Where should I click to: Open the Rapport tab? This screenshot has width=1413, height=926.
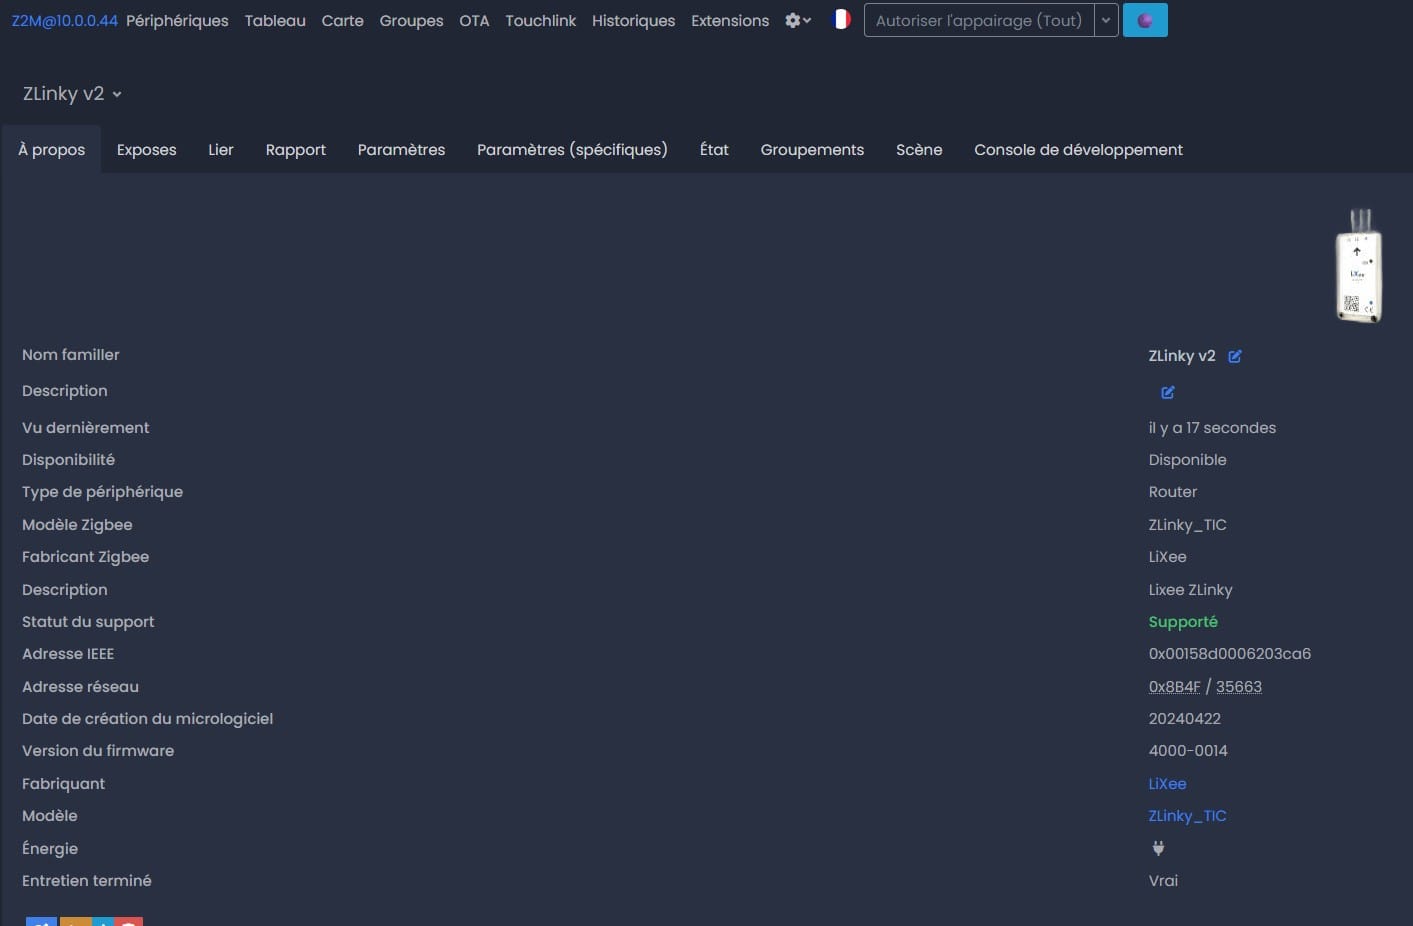tap(296, 149)
